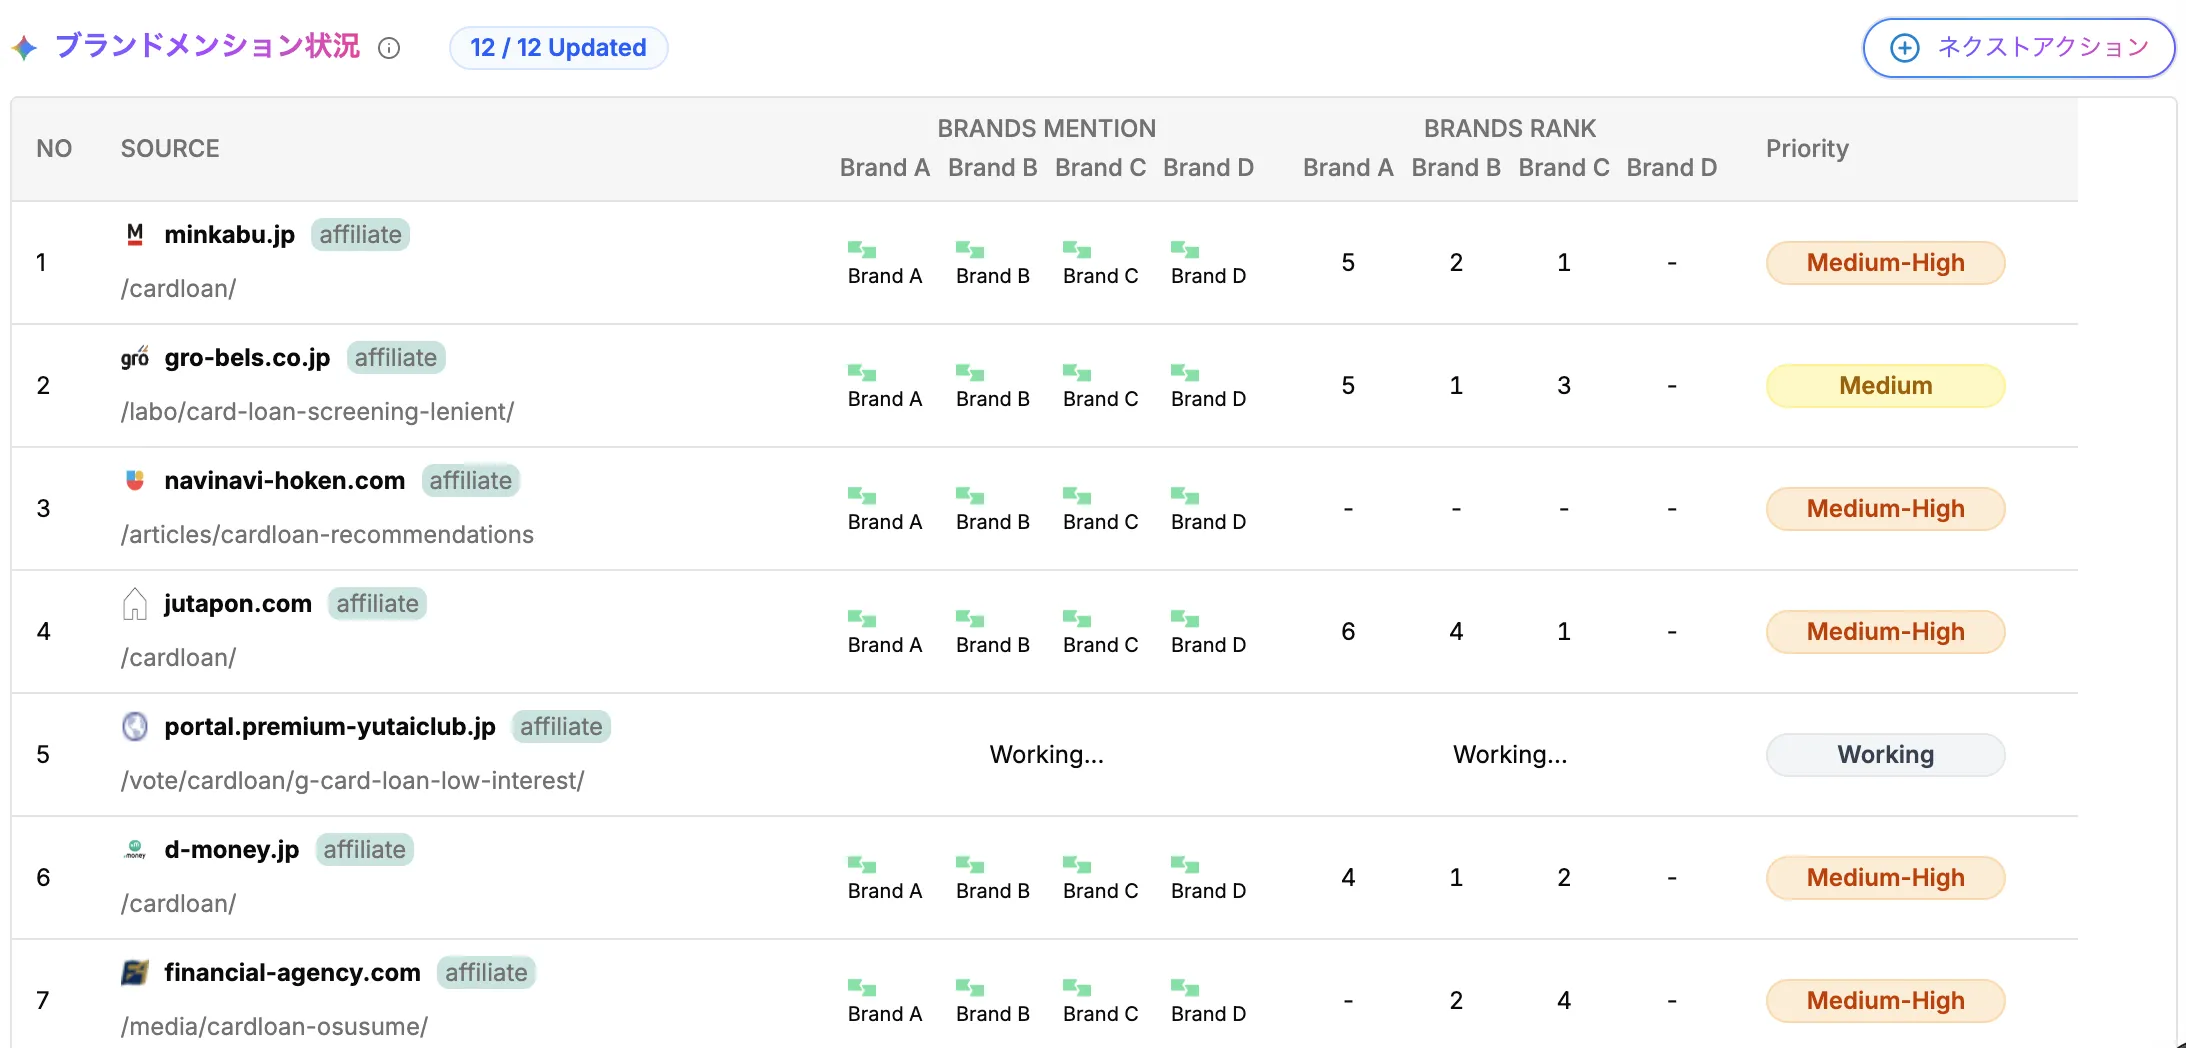Click the financial-agency.com favicon
Image resolution: width=2186 pixels, height=1048 pixels.
[135, 972]
